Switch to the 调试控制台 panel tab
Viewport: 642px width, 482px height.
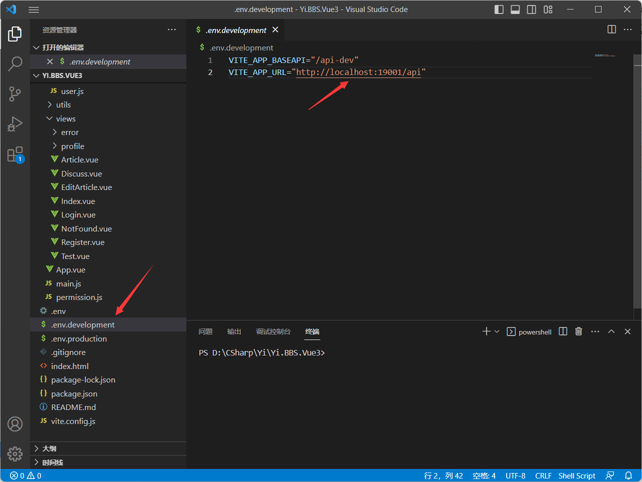click(x=272, y=331)
